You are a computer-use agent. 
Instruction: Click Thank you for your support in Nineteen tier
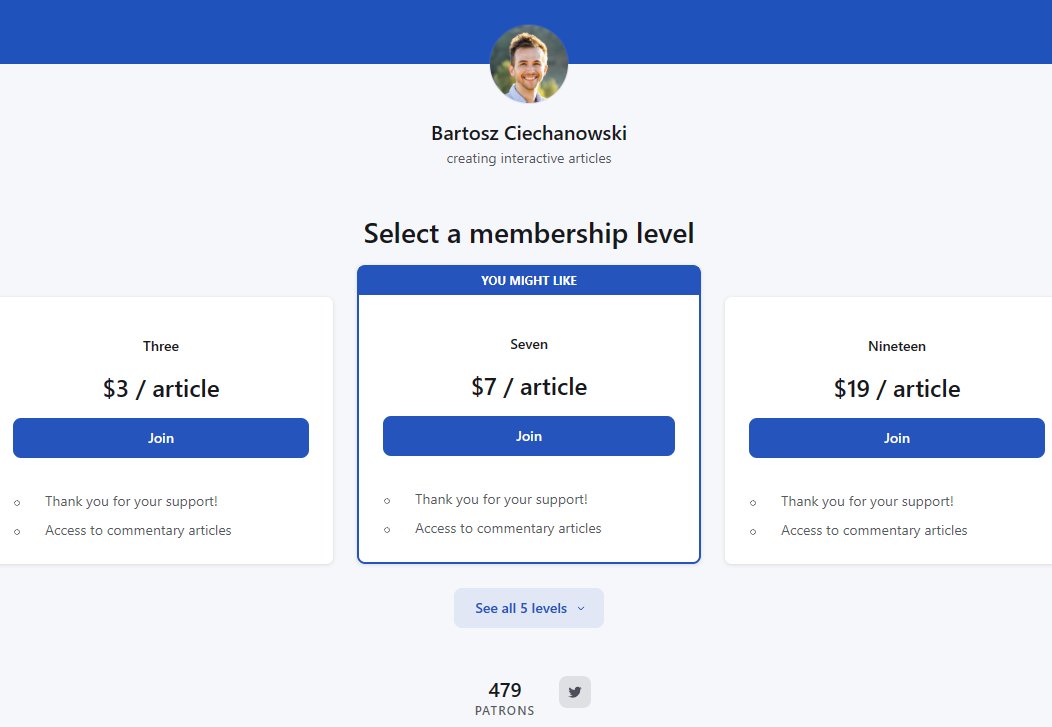coord(867,501)
